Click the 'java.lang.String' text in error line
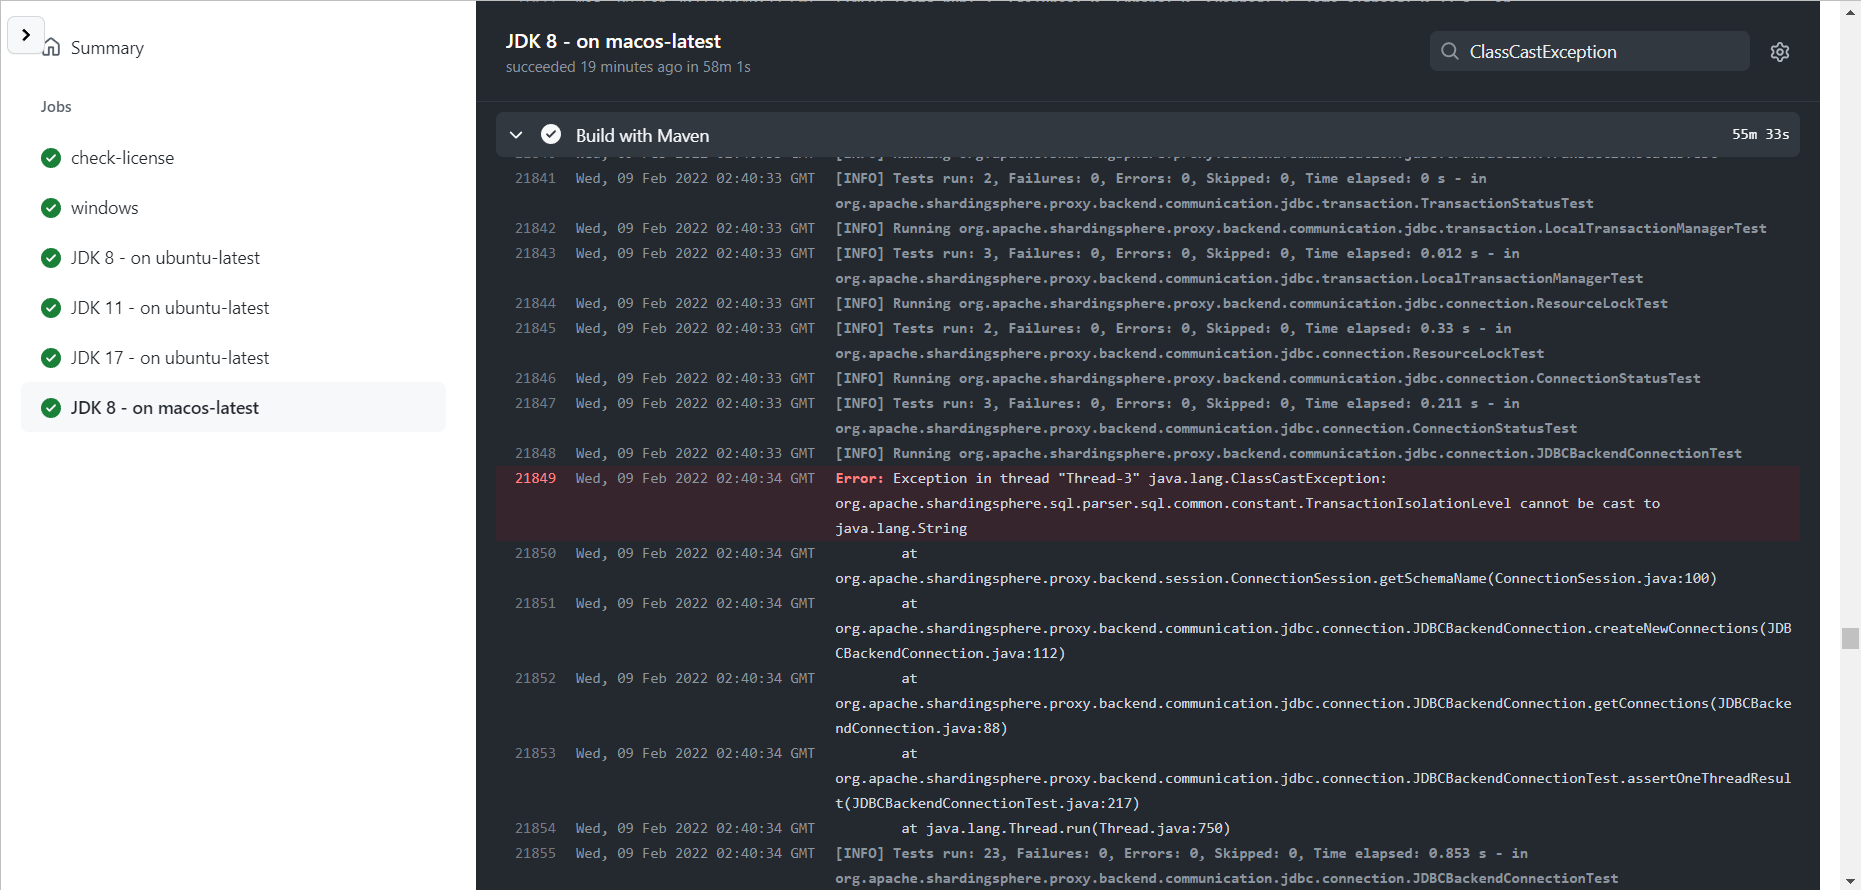 pyautogui.click(x=901, y=528)
